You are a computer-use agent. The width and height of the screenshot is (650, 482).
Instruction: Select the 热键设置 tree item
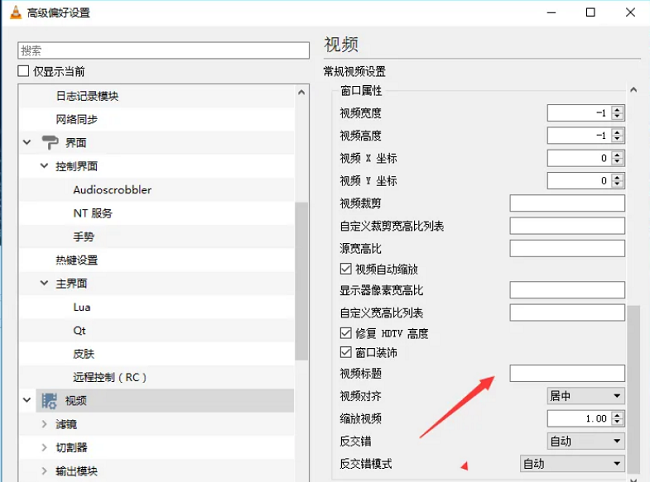coord(76,260)
